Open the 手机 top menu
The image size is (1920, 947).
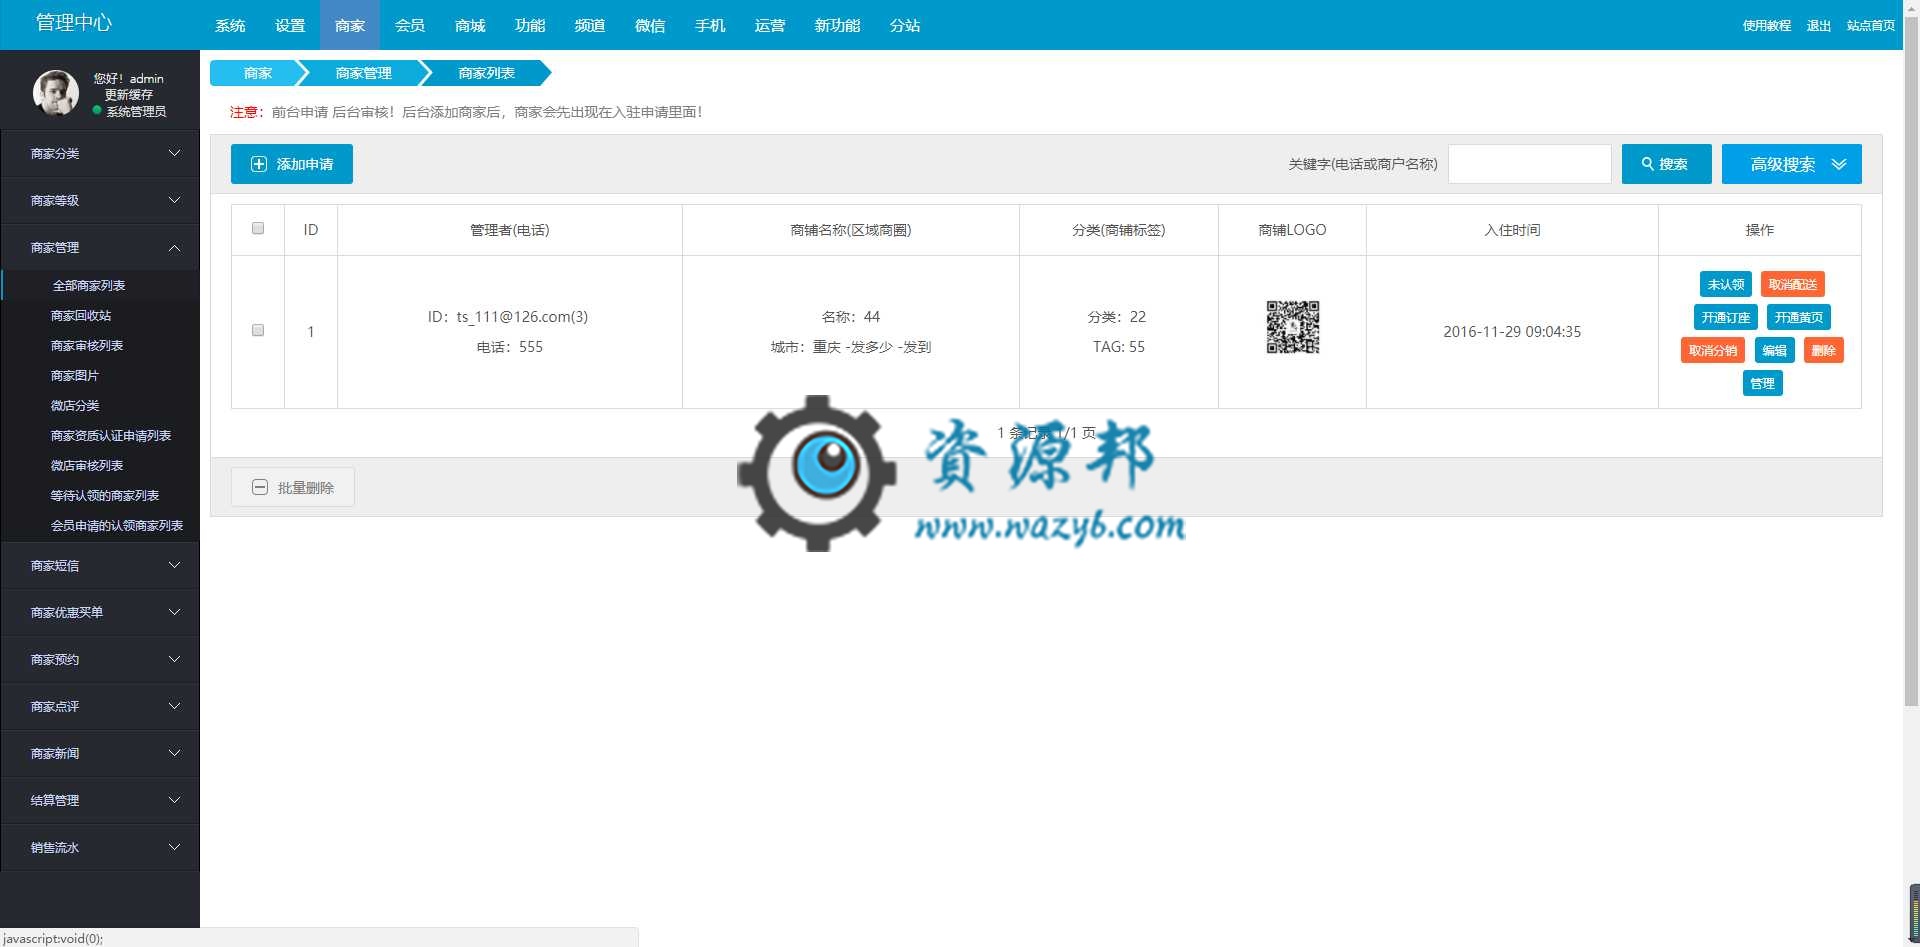click(710, 25)
